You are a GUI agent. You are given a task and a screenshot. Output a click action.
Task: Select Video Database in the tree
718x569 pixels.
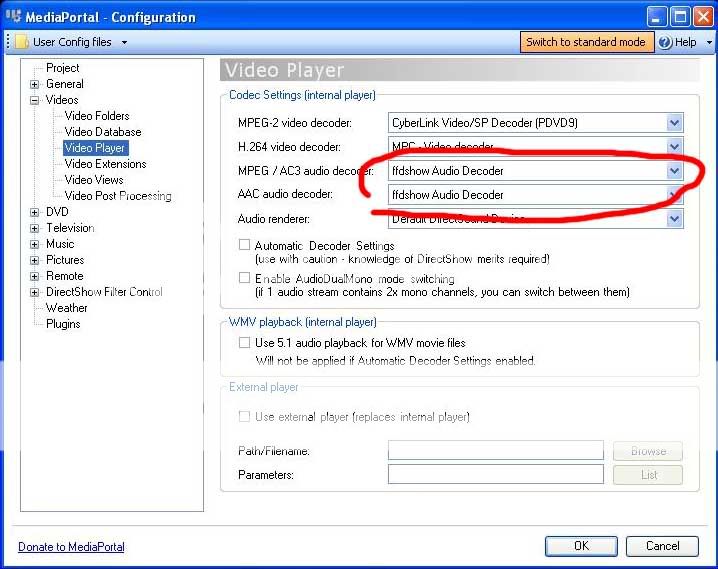pos(103,132)
